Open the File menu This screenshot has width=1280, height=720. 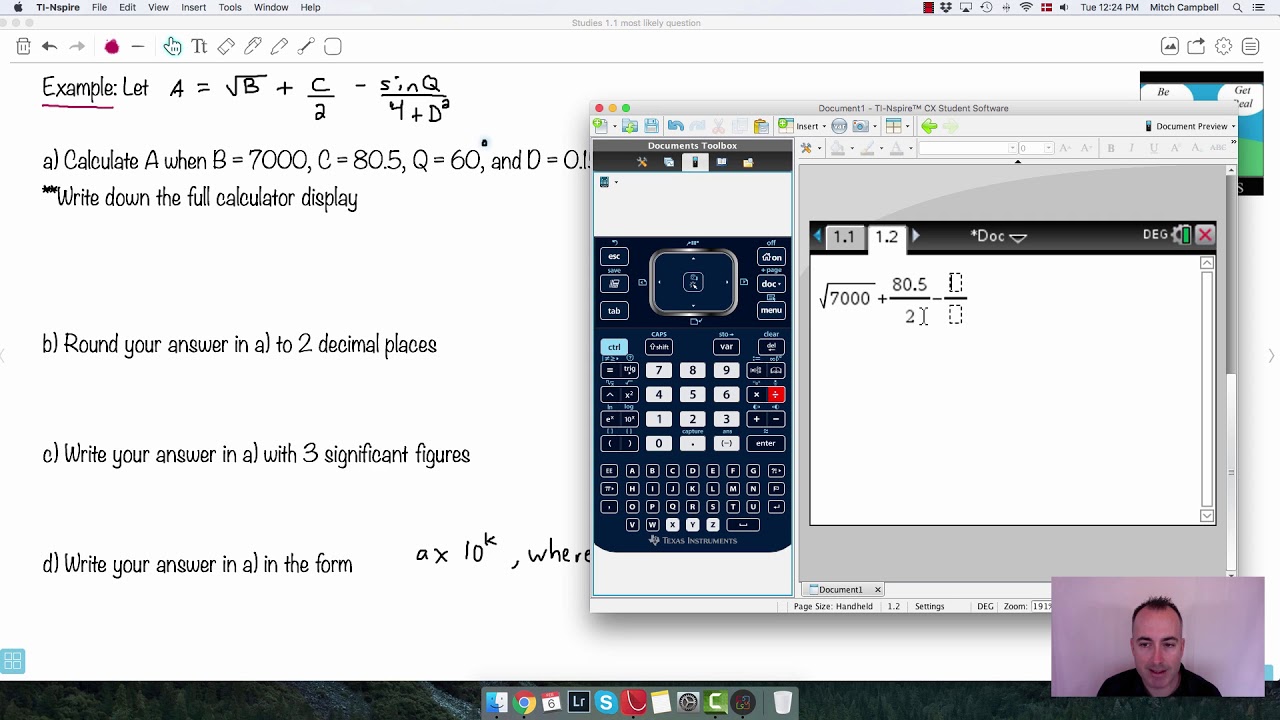100,7
